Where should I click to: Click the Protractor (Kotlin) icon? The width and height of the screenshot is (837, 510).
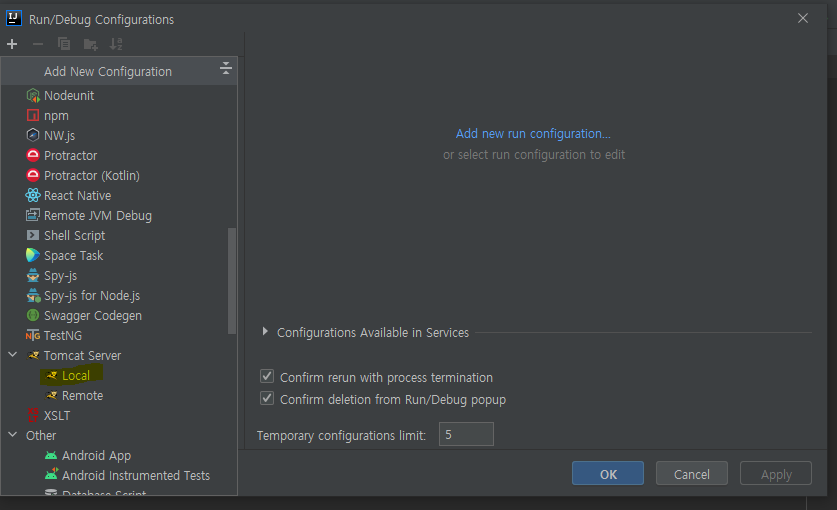(x=33, y=175)
